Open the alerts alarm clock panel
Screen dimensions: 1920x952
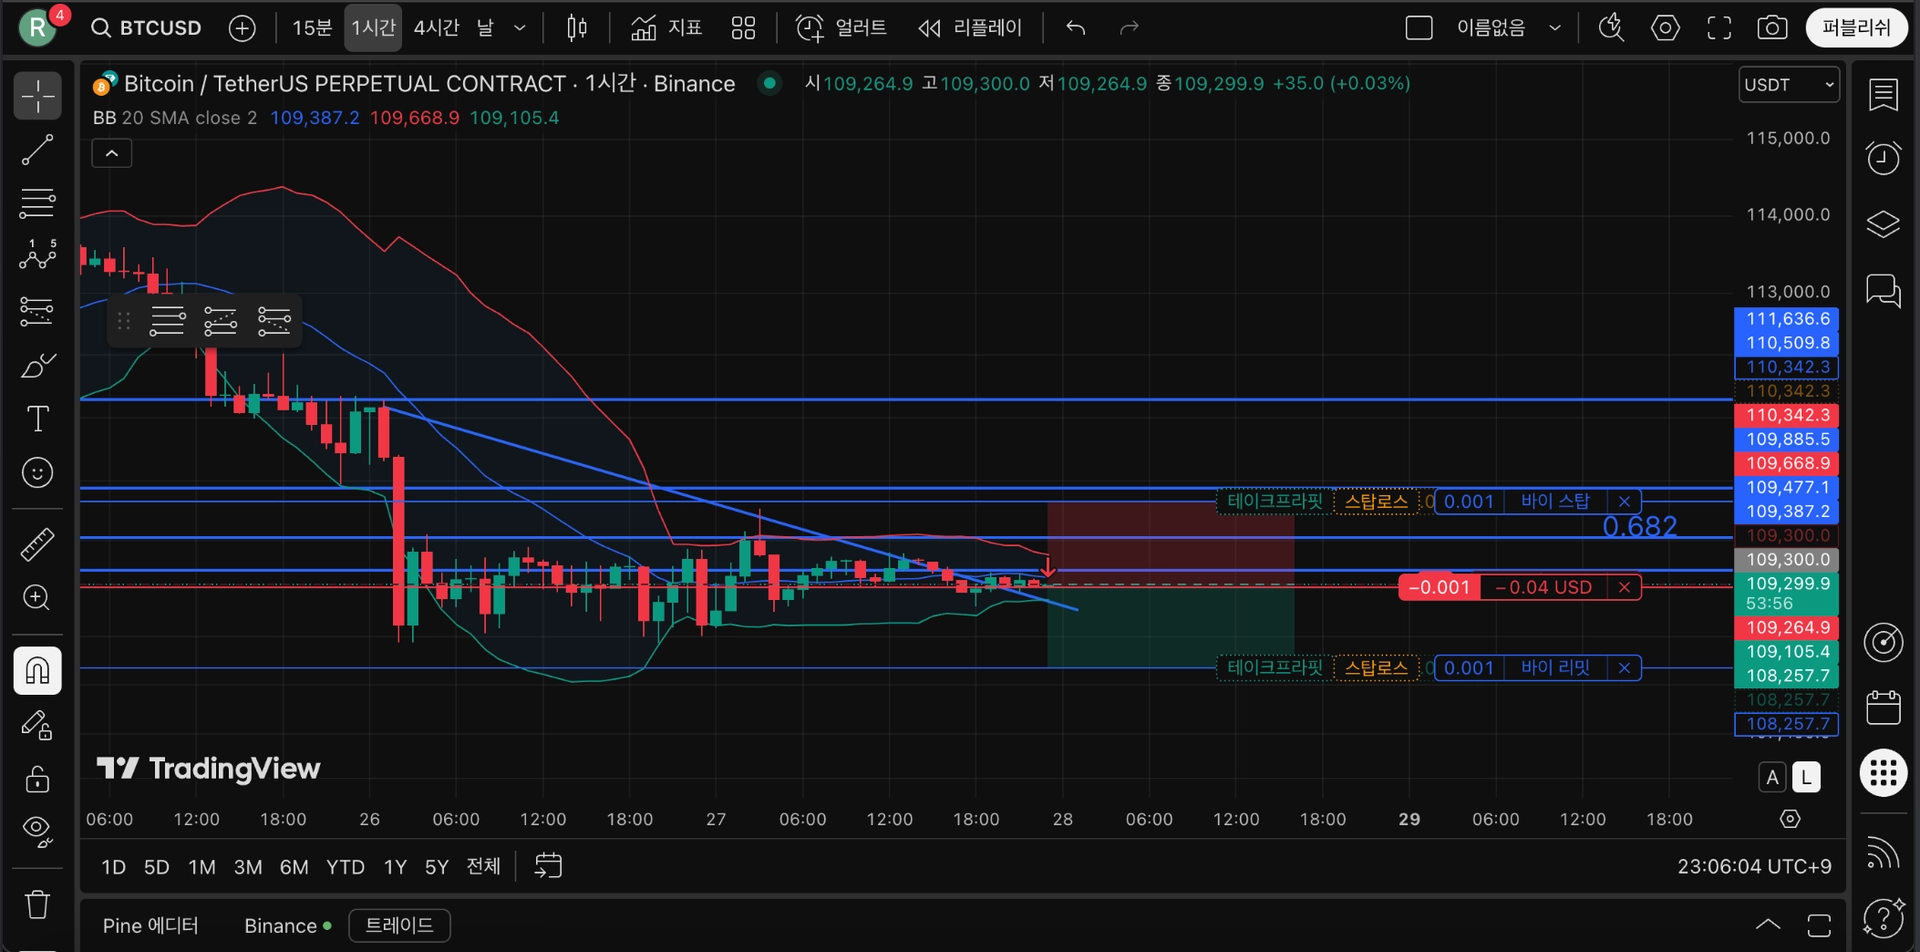[1883, 158]
